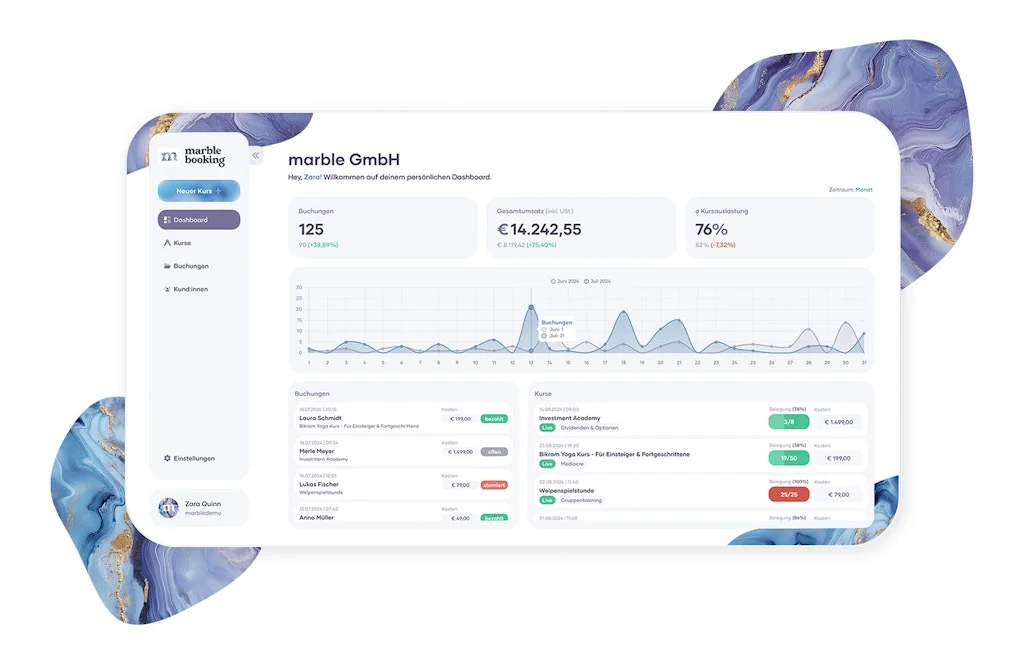Click the bezahlt status badge for Laura Schmidt
Image resolution: width=1024 pixels, height=662 pixels.
[x=494, y=419]
